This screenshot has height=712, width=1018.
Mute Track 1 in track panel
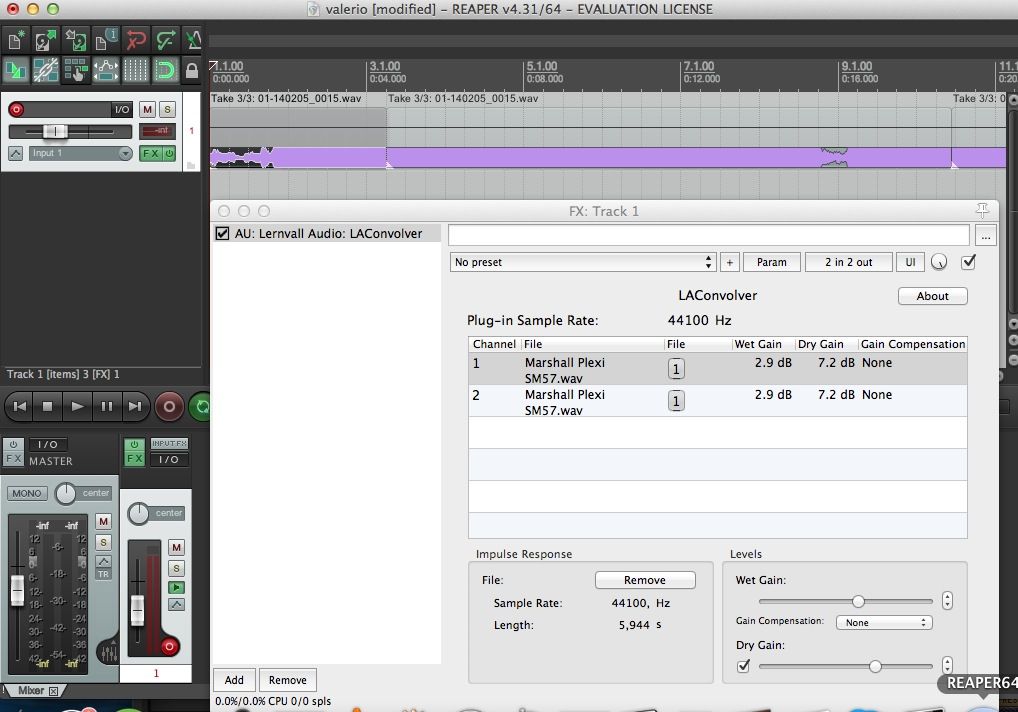(147, 110)
